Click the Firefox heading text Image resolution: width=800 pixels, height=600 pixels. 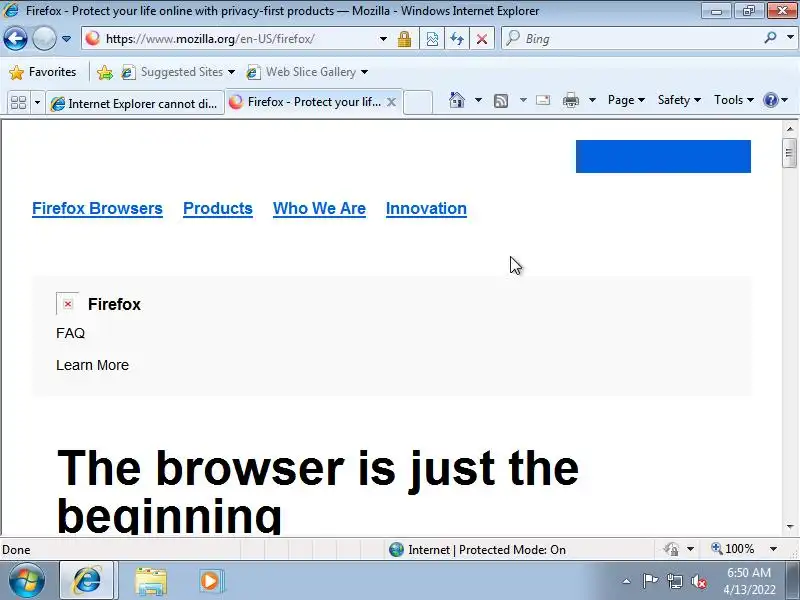tap(114, 304)
